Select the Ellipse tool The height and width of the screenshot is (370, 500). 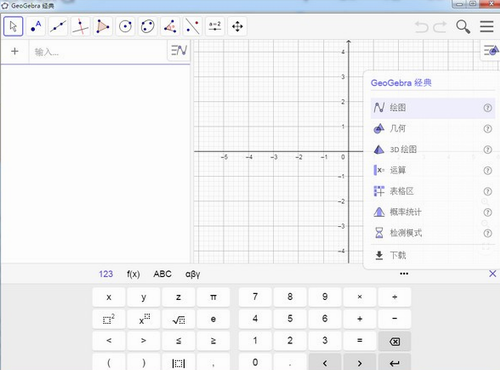tap(148, 26)
